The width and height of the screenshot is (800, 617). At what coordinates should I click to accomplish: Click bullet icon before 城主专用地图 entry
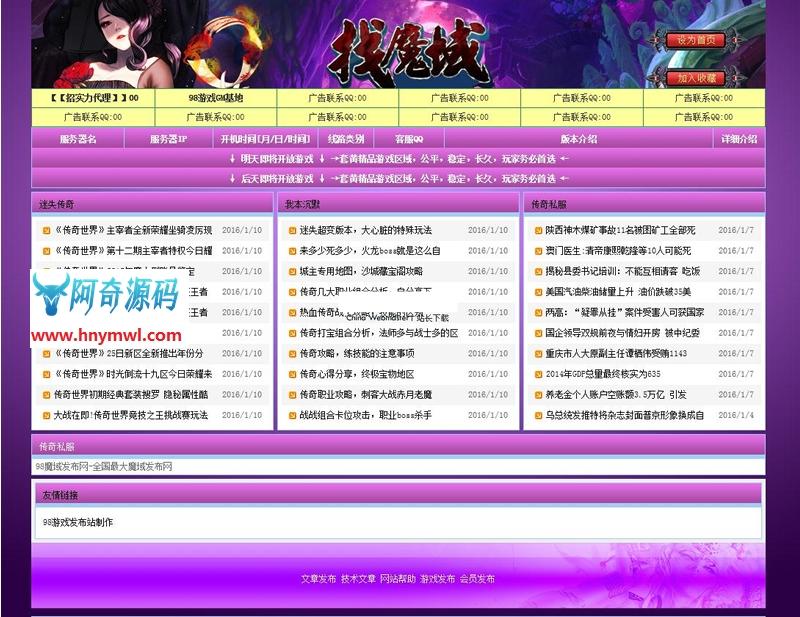coord(292,271)
